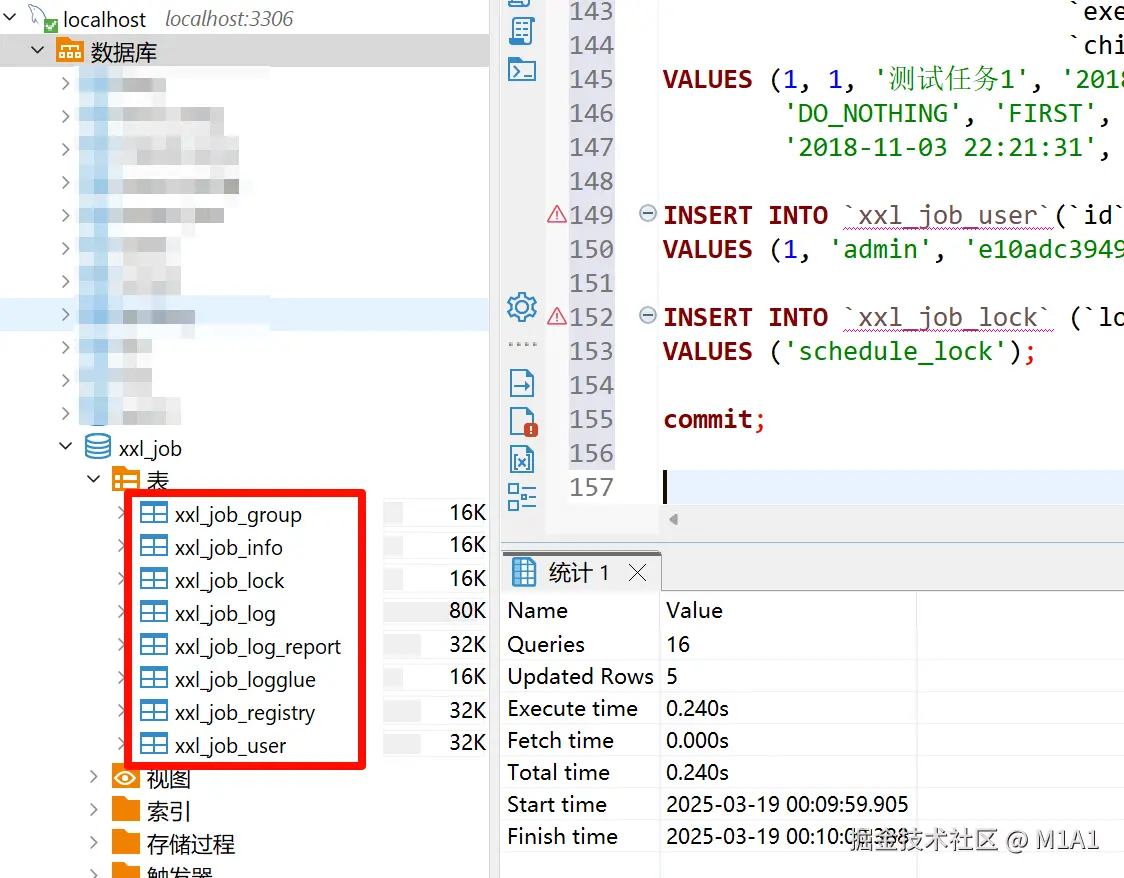Click the 数据库 folder icon
1124x878 pixels.
(x=70, y=52)
